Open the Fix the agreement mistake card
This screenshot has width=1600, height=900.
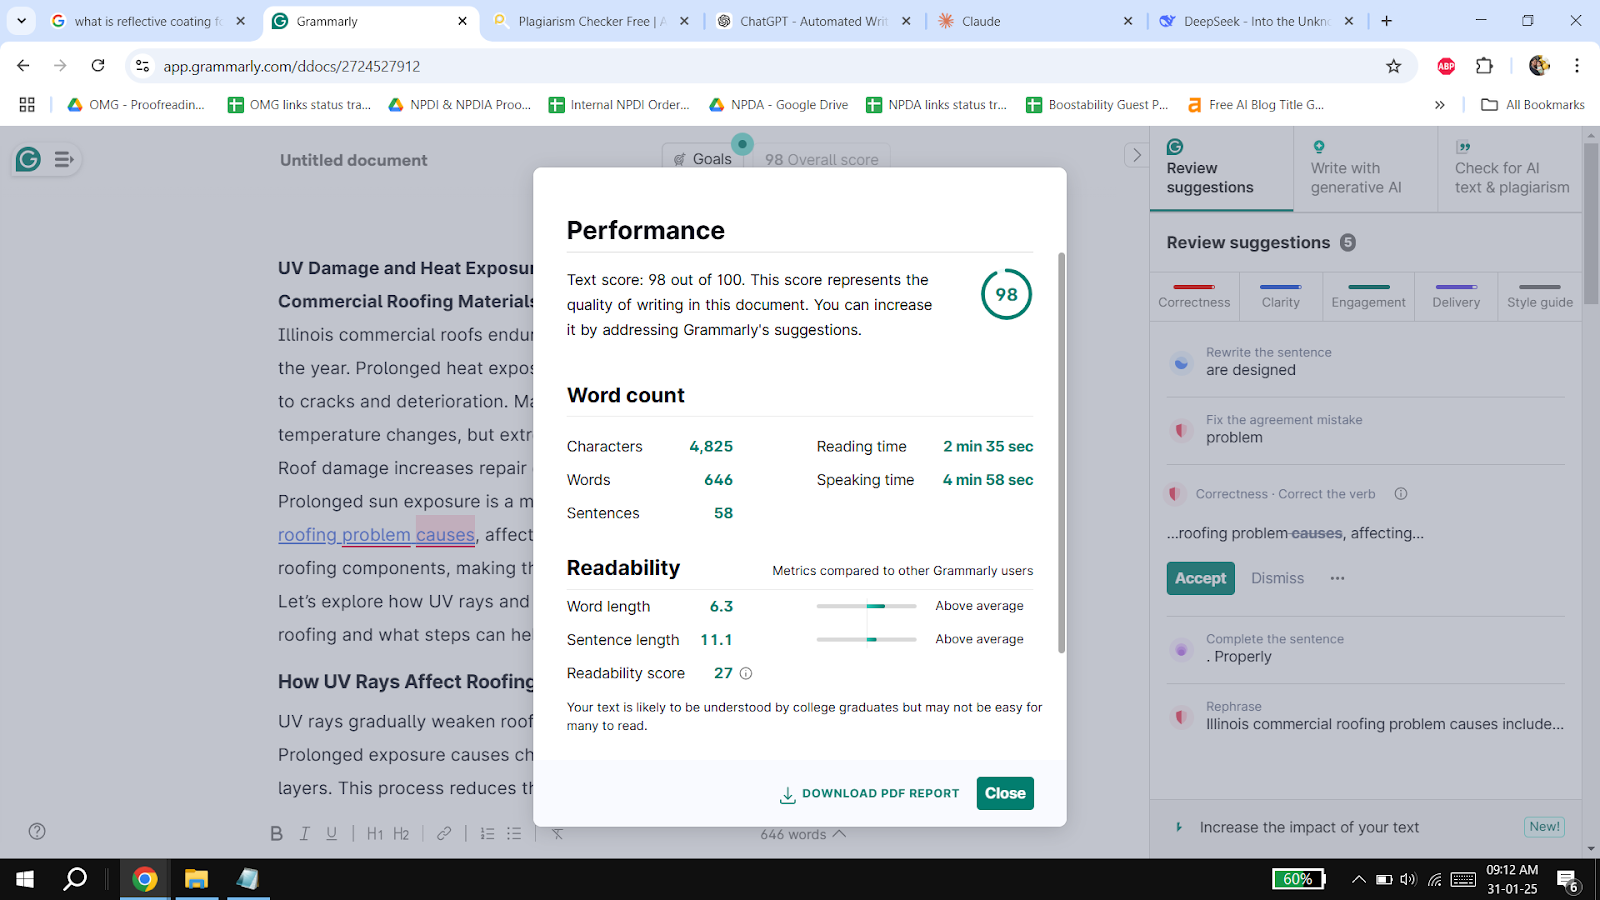pos(1366,429)
